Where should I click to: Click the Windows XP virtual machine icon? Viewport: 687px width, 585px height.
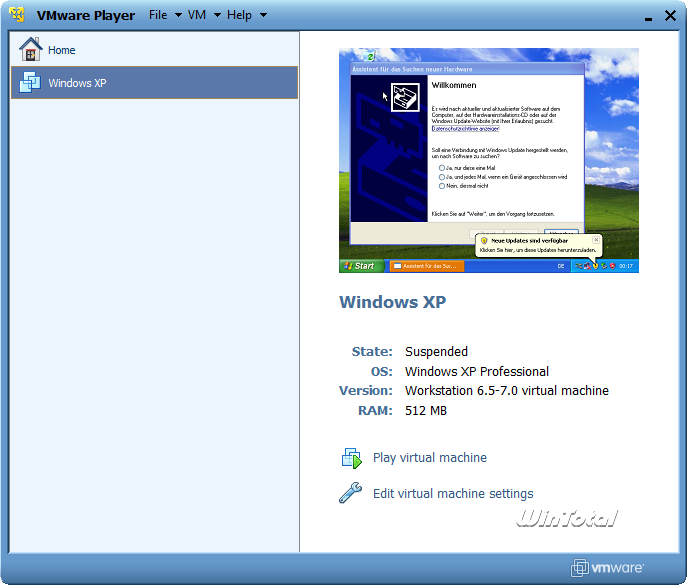coord(30,82)
